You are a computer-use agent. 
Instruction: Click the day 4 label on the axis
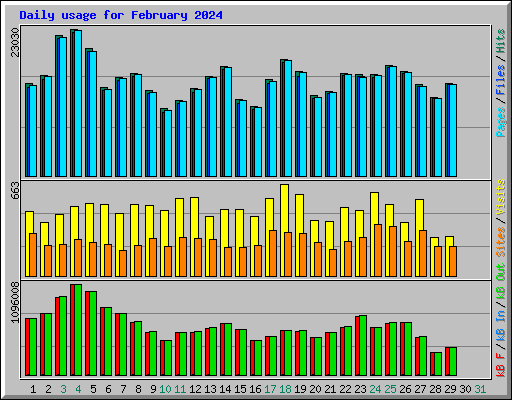click(x=78, y=389)
